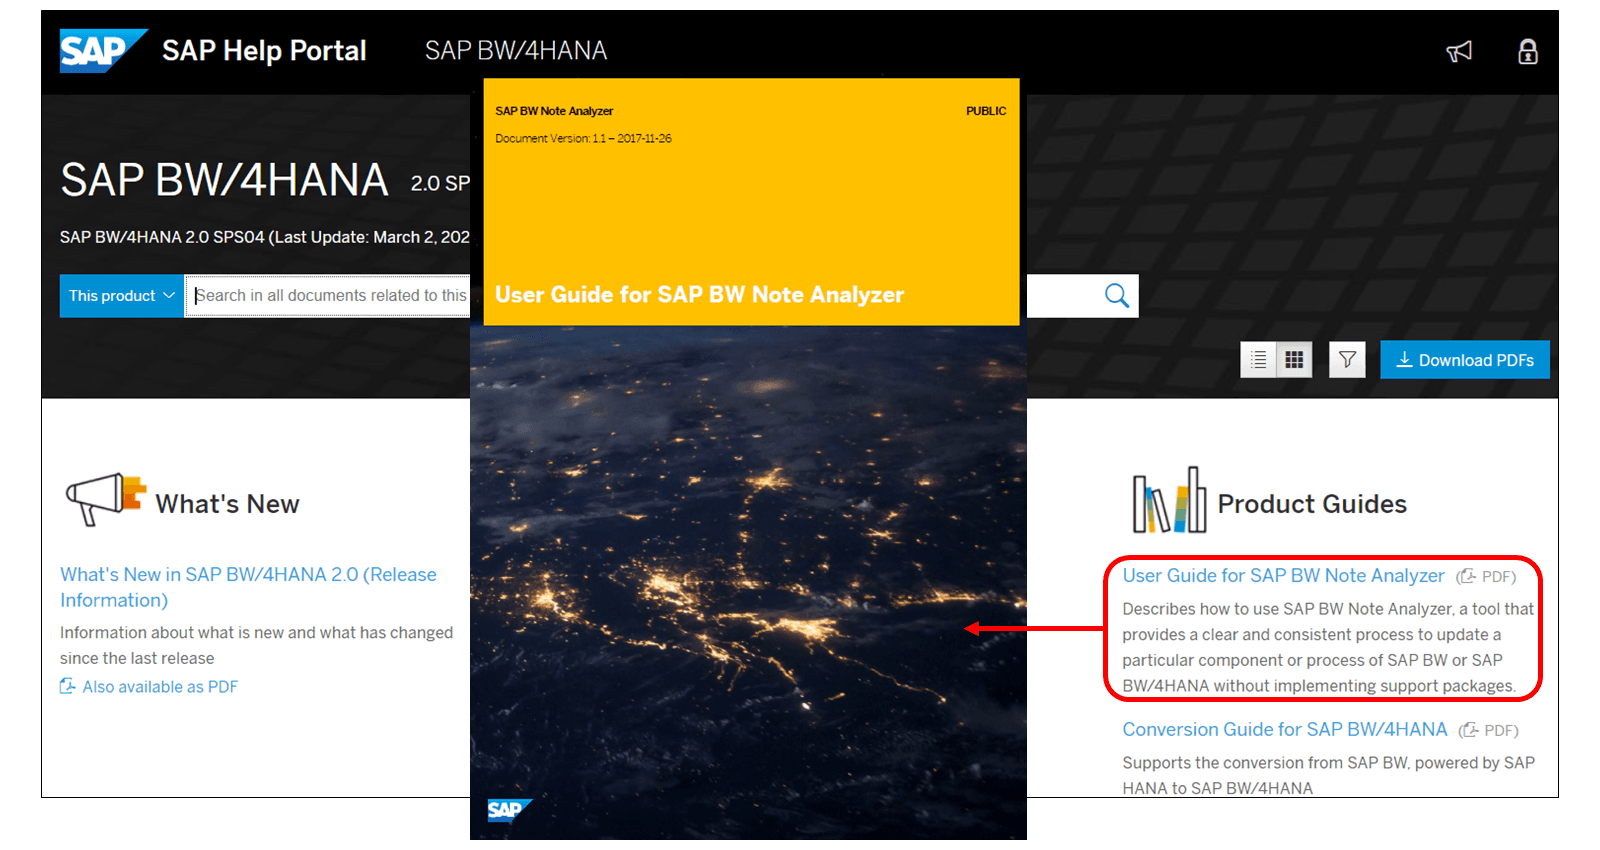Click the search documents input field

(x=328, y=296)
